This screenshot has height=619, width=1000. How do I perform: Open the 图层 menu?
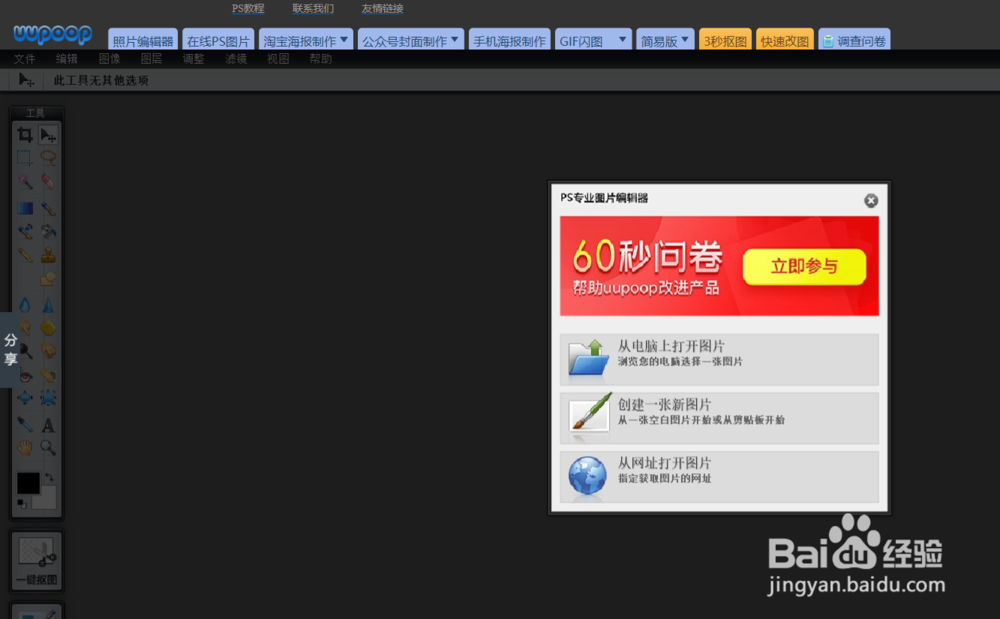tap(151, 59)
